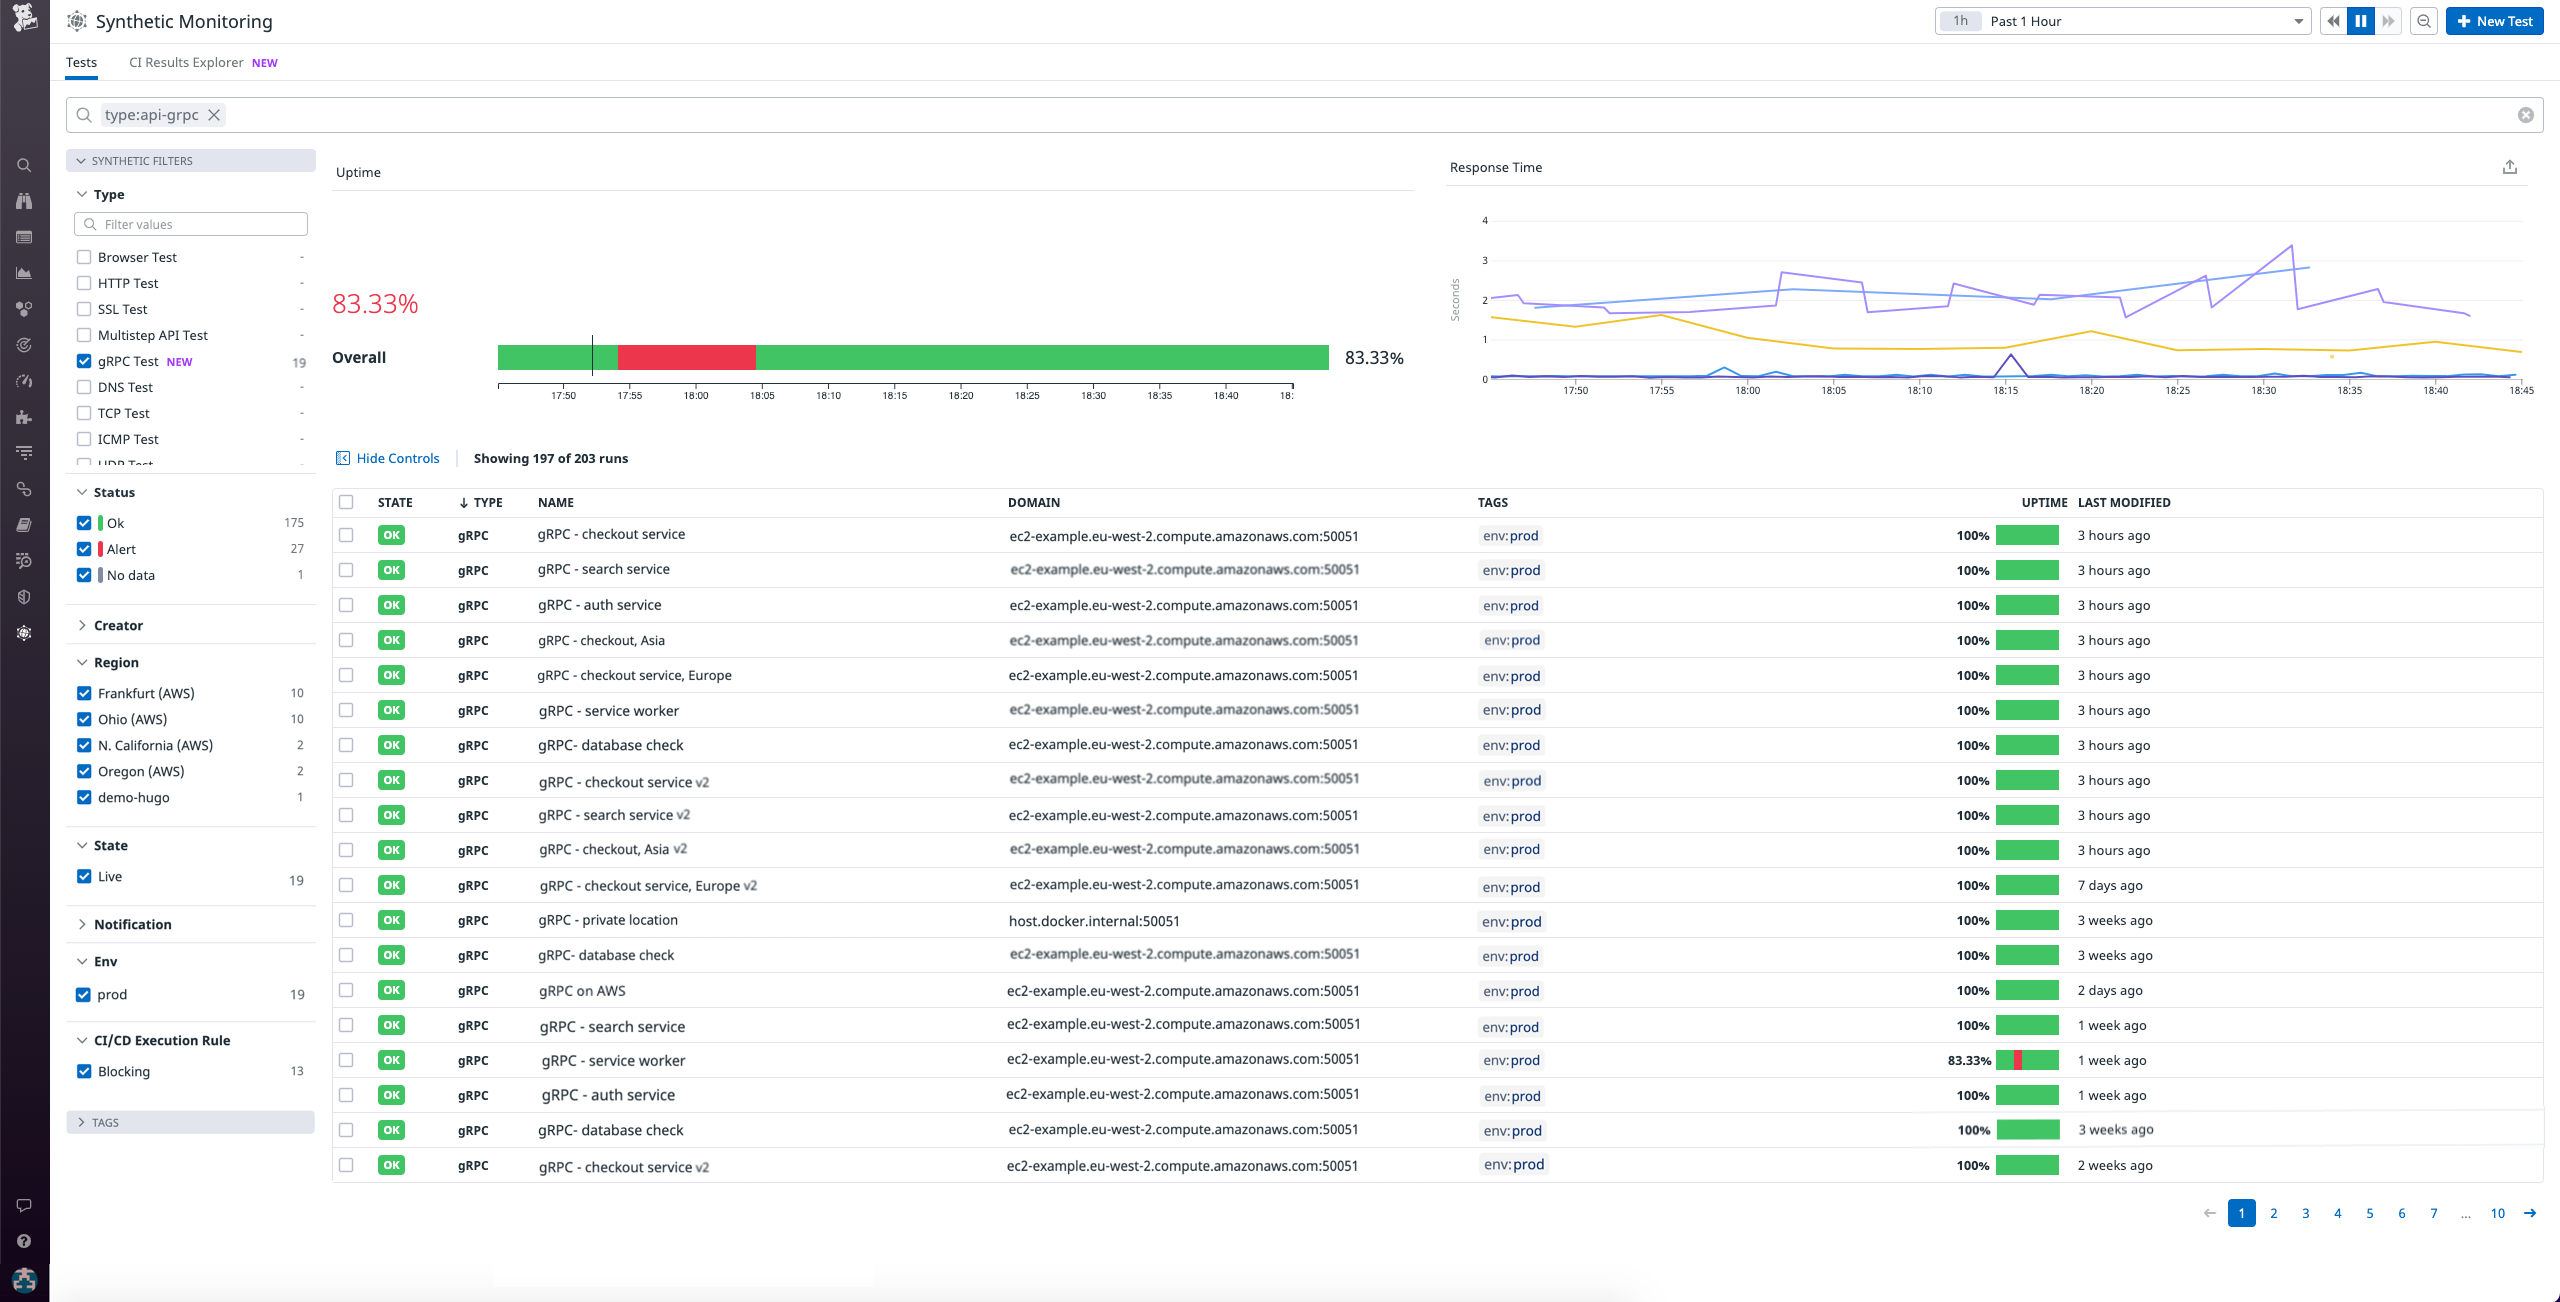Select the Watchdog binoculars icon
2560x1302 pixels.
[x=24, y=200]
